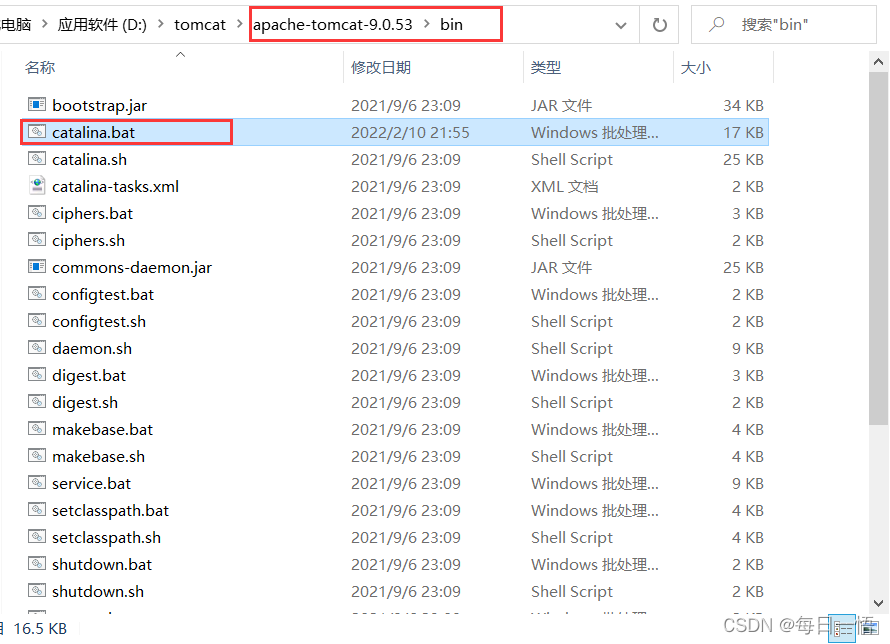Expand chevron before 应用软件 (D:) breadcrumb
Image resolution: width=890 pixels, height=644 pixels.
coord(44,24)
